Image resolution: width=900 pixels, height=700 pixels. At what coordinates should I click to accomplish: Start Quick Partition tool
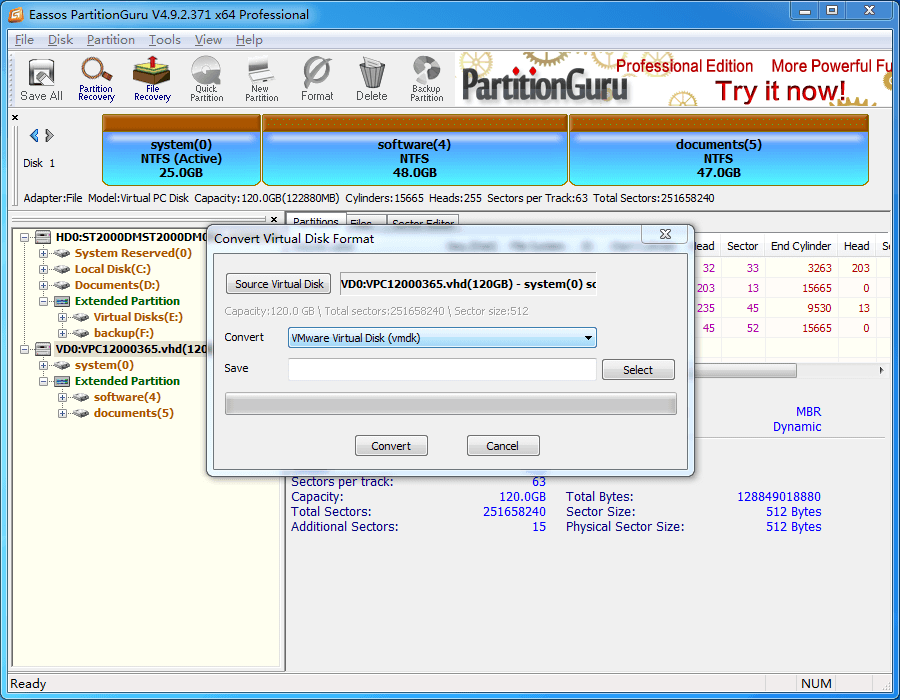tap(207, 80)
